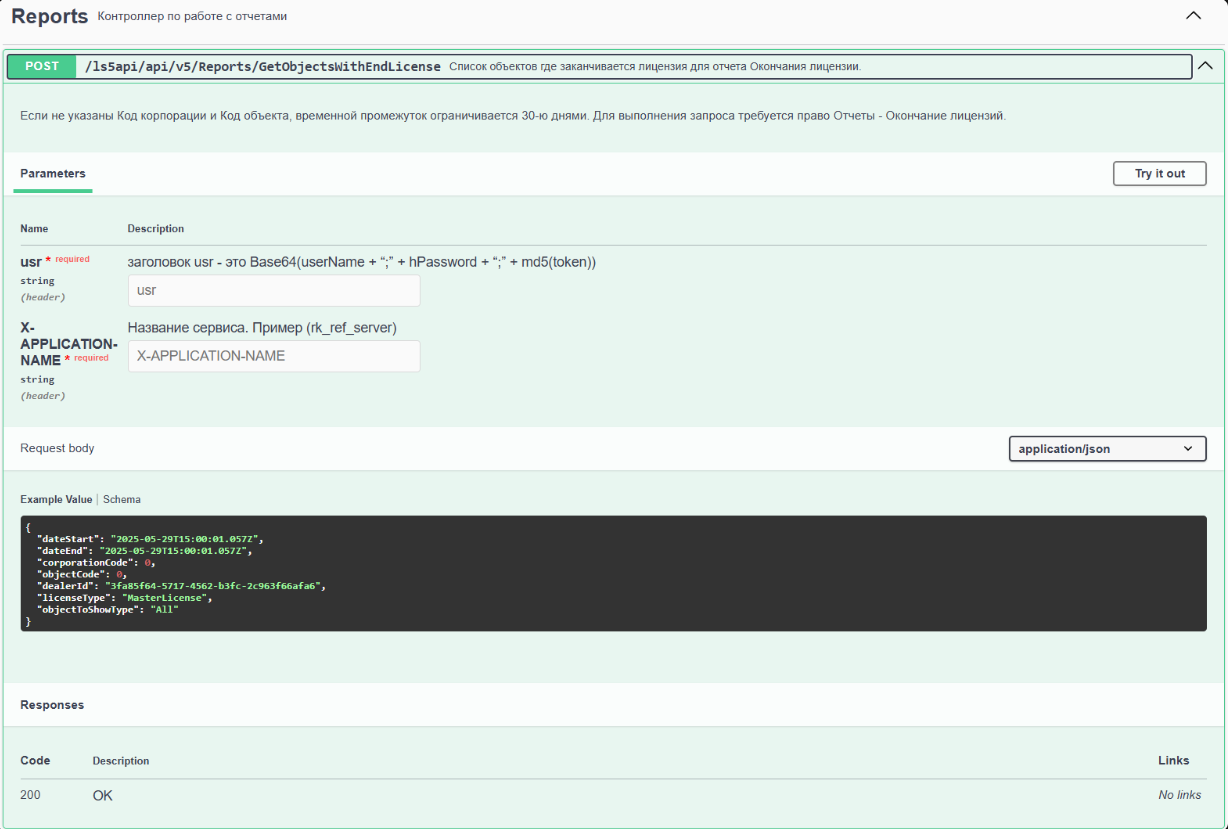Click the OK response description
Viewport: 1228px width, 829px height.
(103, 795)
